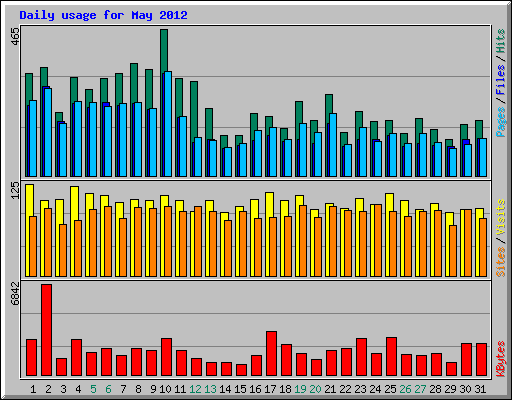The image size is (512, 400).
Task: Click the blue "Files" legend label
Action: tap(500, 79)
